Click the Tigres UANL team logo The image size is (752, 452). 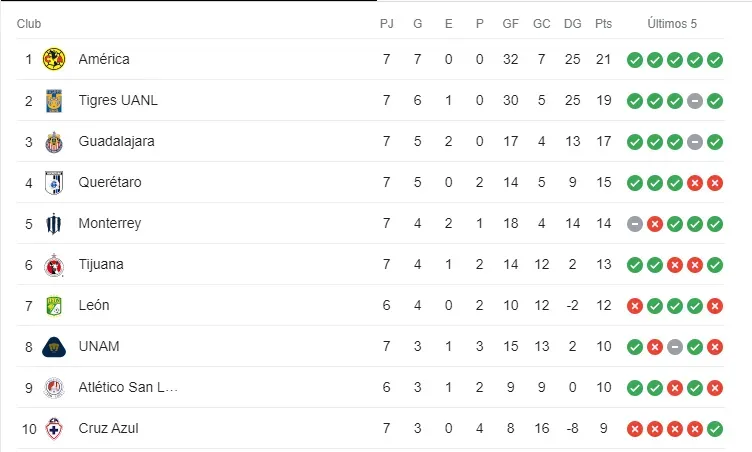tap(54, 100)
